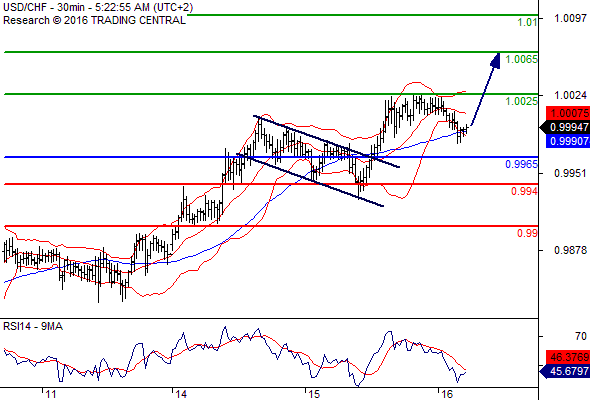590x400 pixels.
Task: Click the red 1.00075 price tag
Action: 568,113
